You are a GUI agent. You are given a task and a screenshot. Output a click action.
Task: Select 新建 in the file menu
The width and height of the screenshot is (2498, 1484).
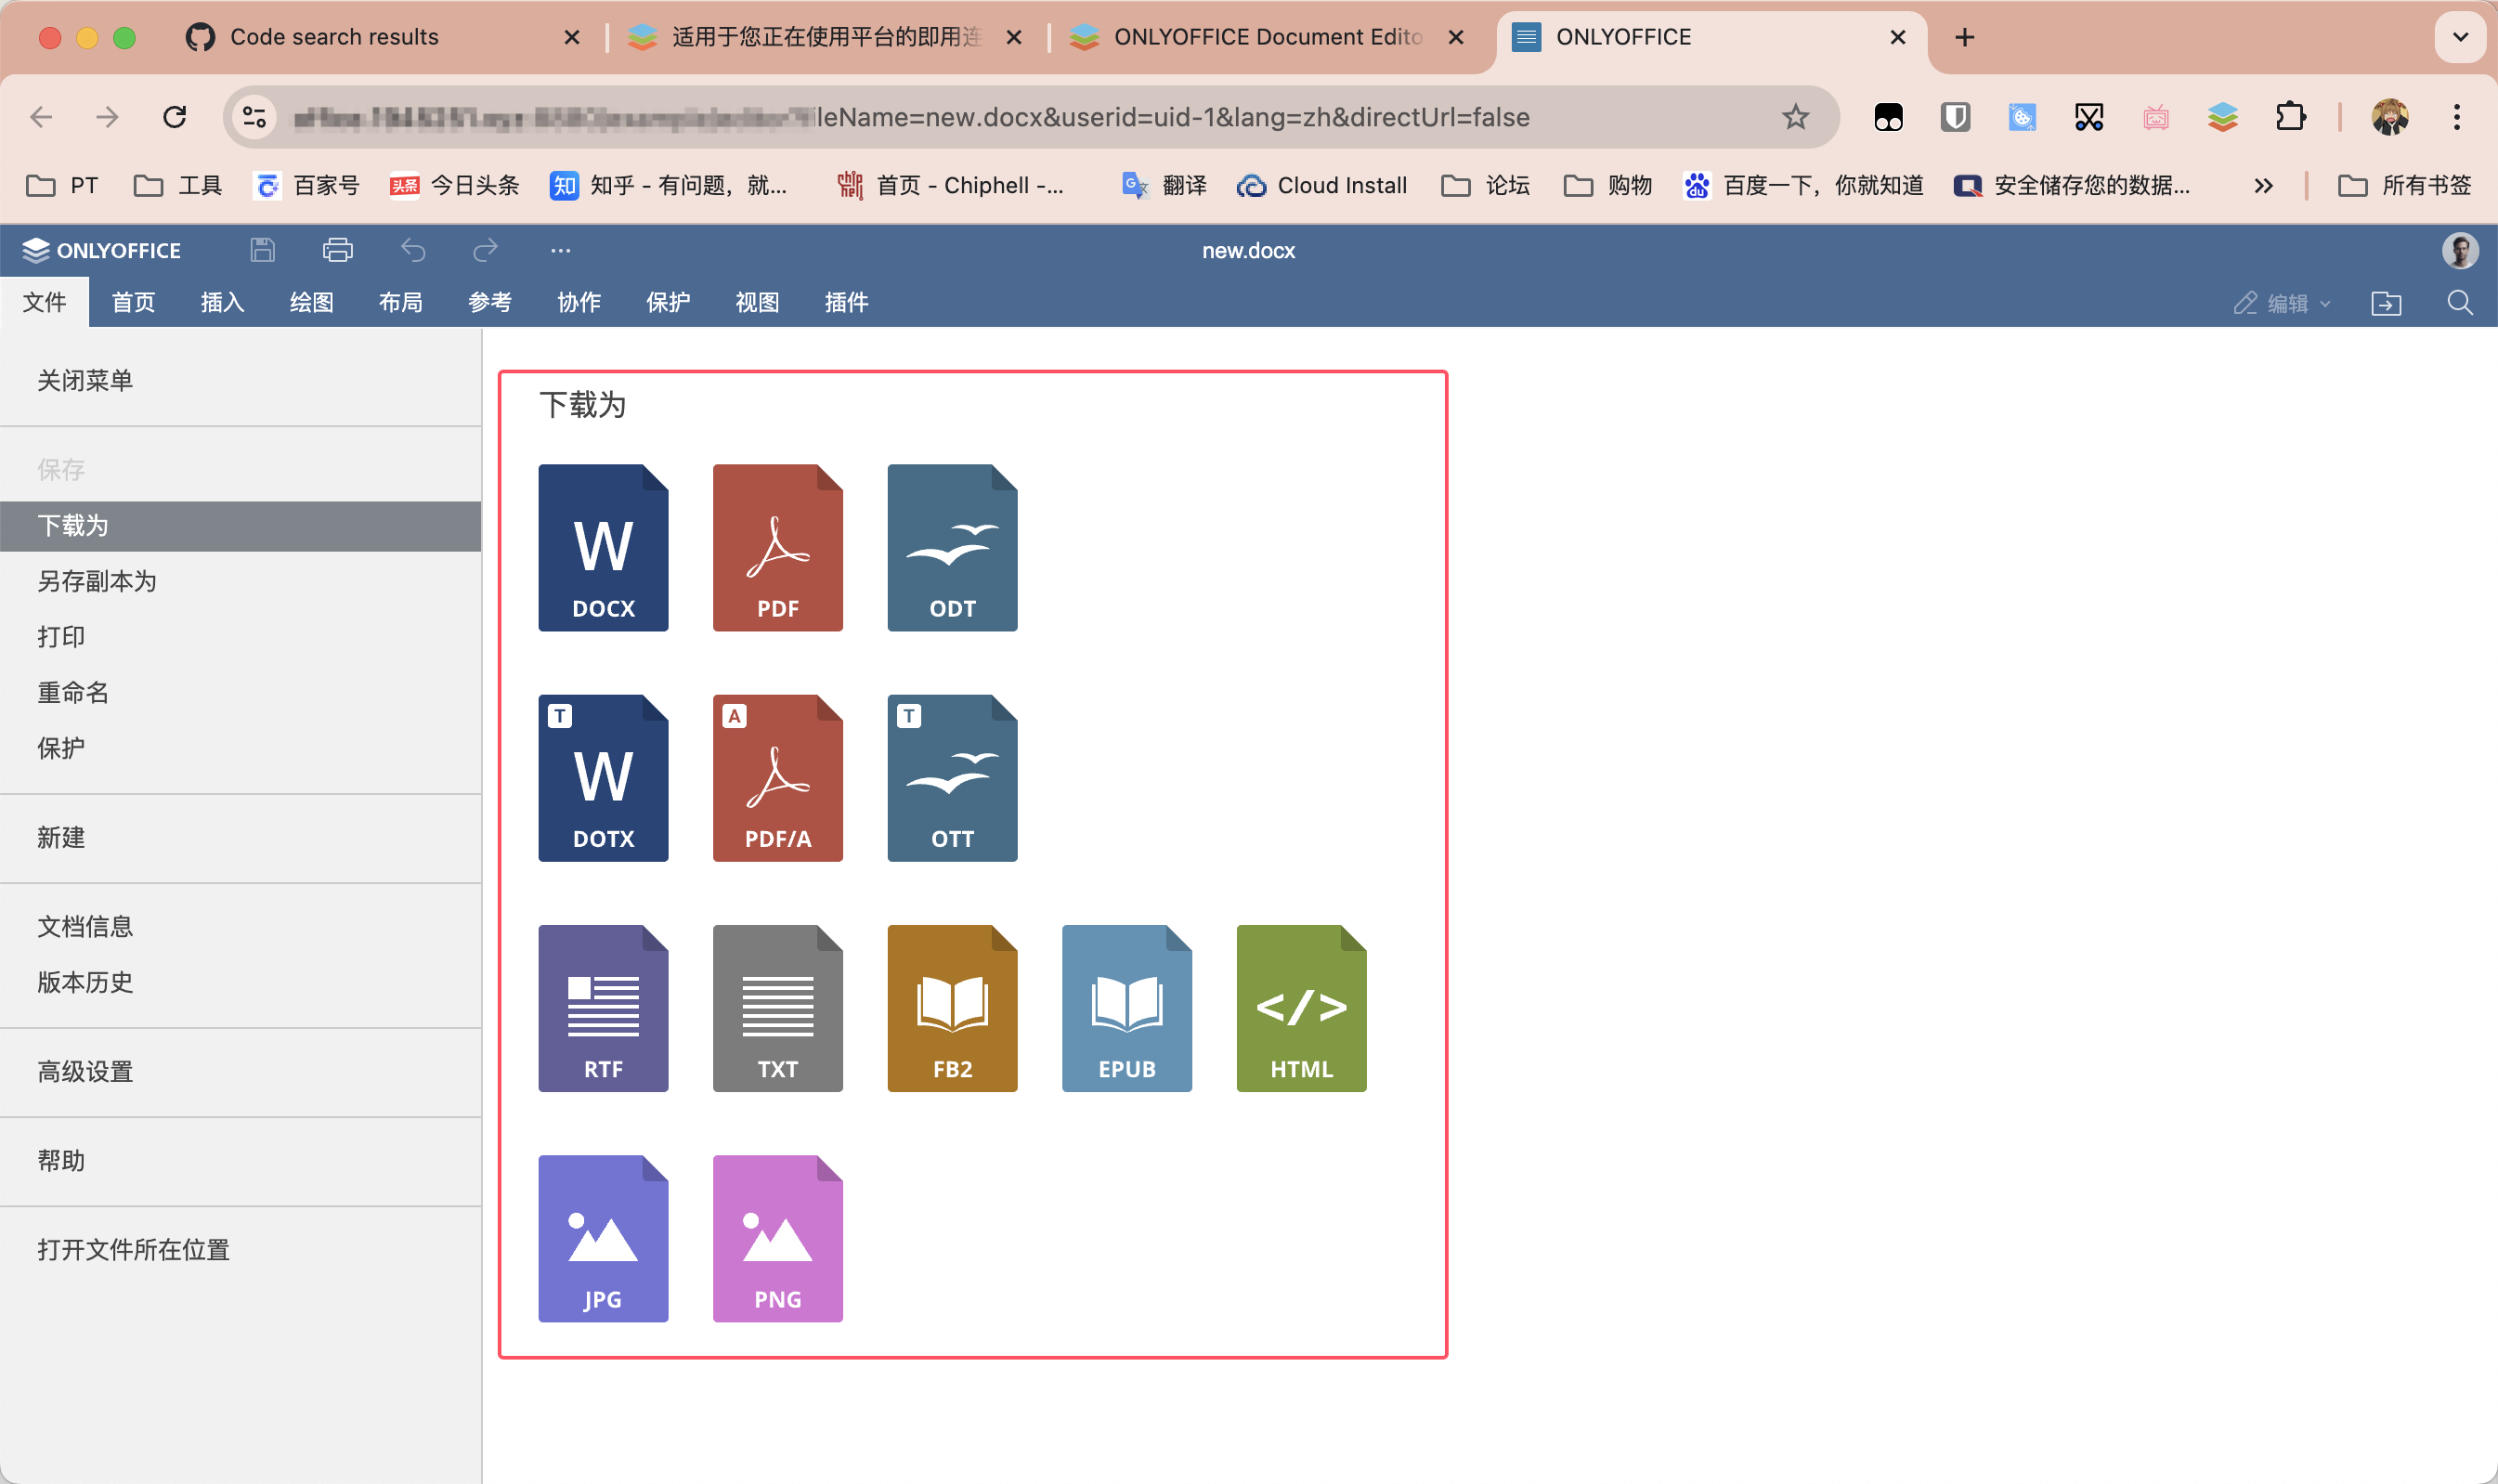[240, 837]
